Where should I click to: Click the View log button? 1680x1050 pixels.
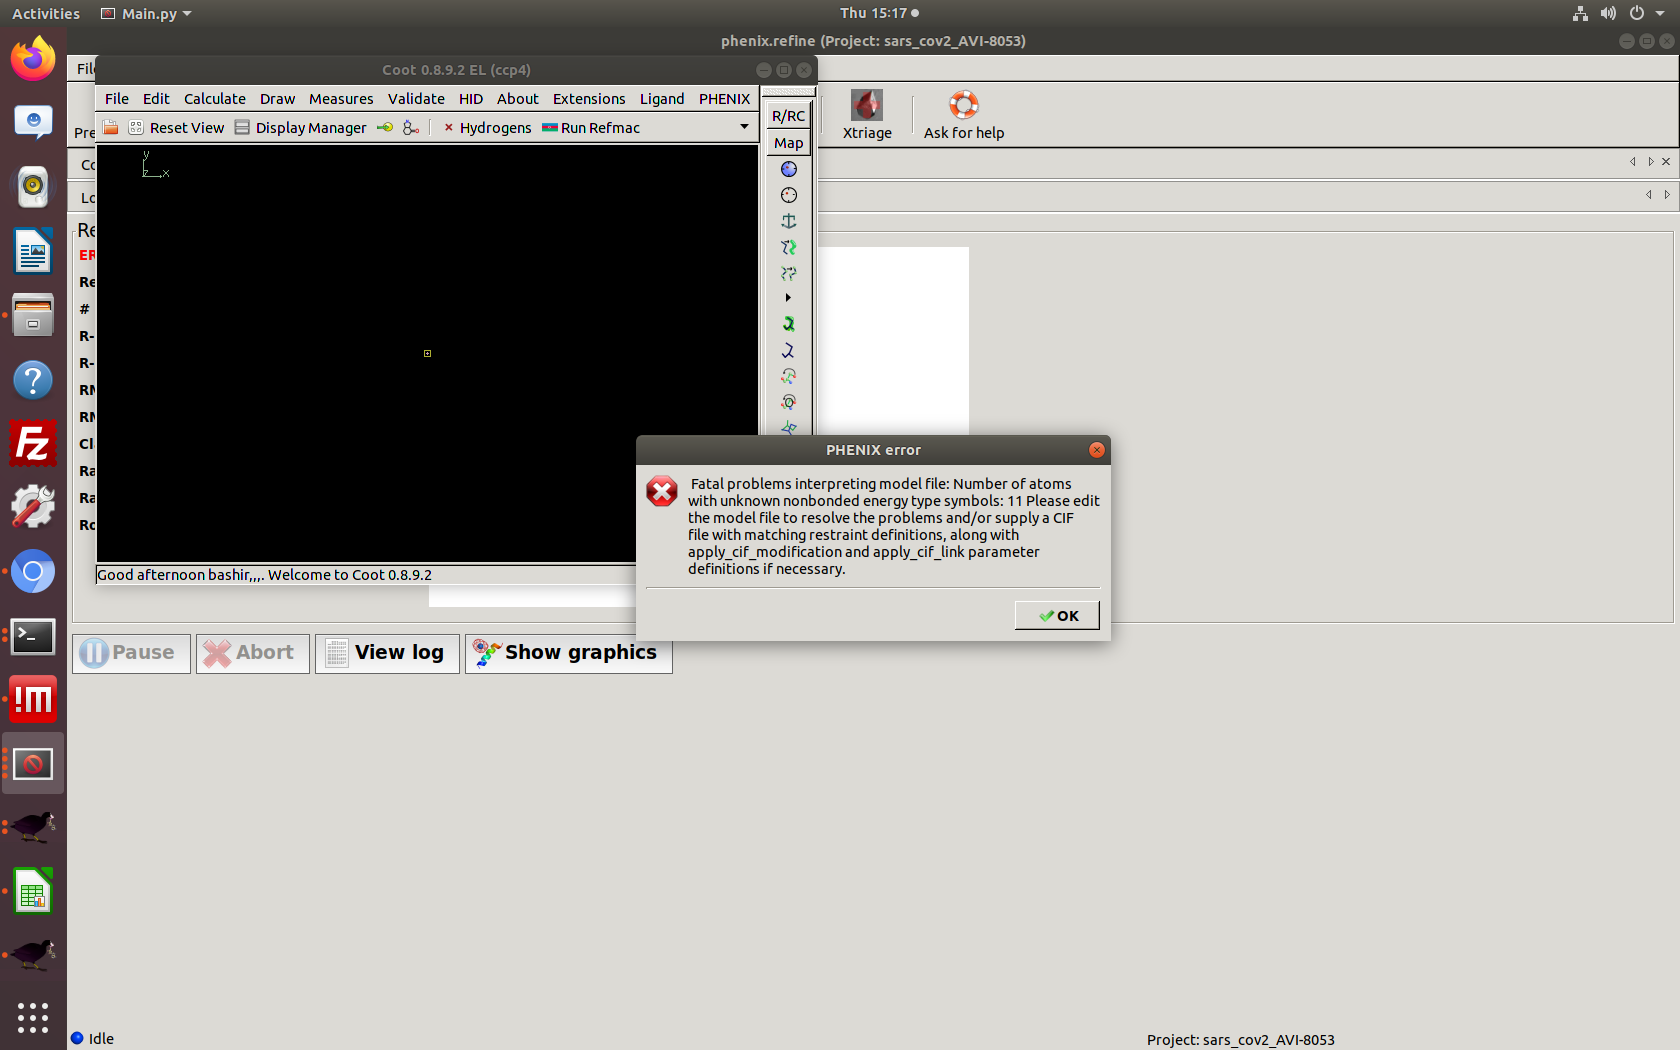[387, 653]
